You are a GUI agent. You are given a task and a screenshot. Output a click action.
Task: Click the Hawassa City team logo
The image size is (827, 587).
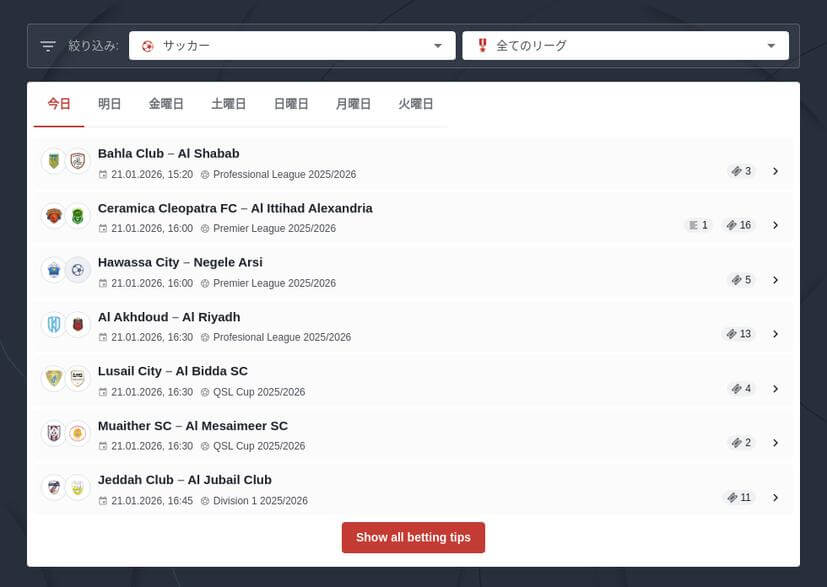53,269
